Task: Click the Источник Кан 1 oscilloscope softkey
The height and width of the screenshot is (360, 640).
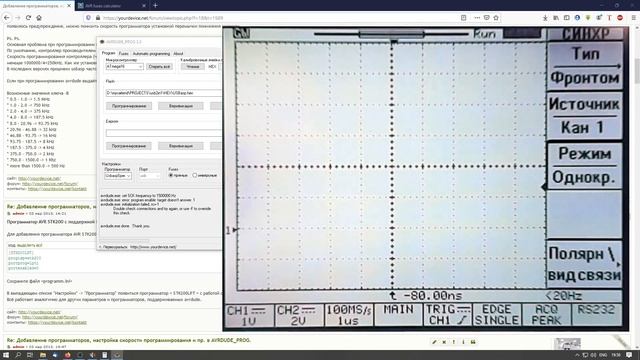Action: coord(584,116)
